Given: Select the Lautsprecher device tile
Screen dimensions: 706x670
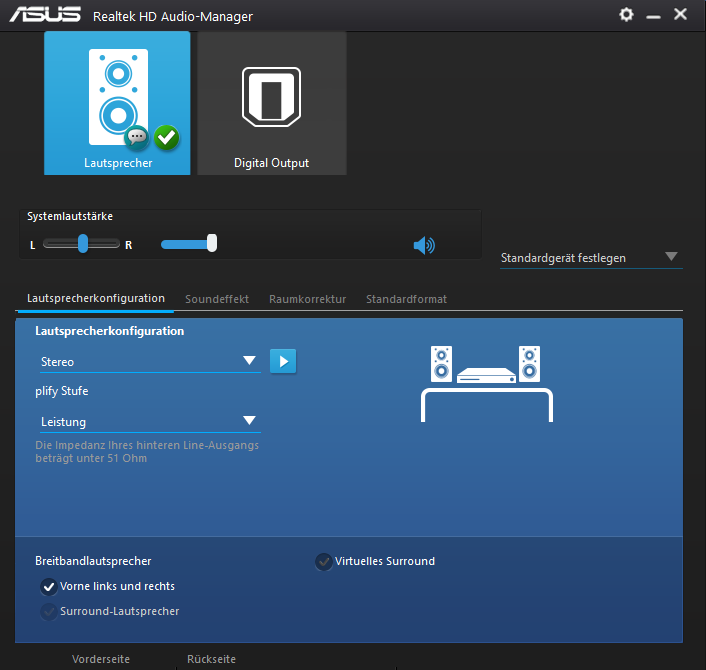Looking at the screenshot, I should (x=117, y=103).
